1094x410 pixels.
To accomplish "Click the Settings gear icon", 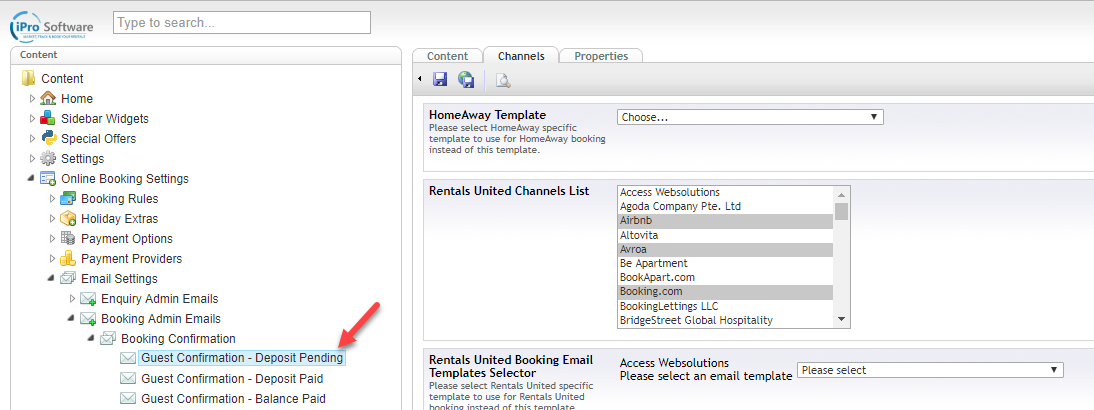I will click(x=48, y=158).
